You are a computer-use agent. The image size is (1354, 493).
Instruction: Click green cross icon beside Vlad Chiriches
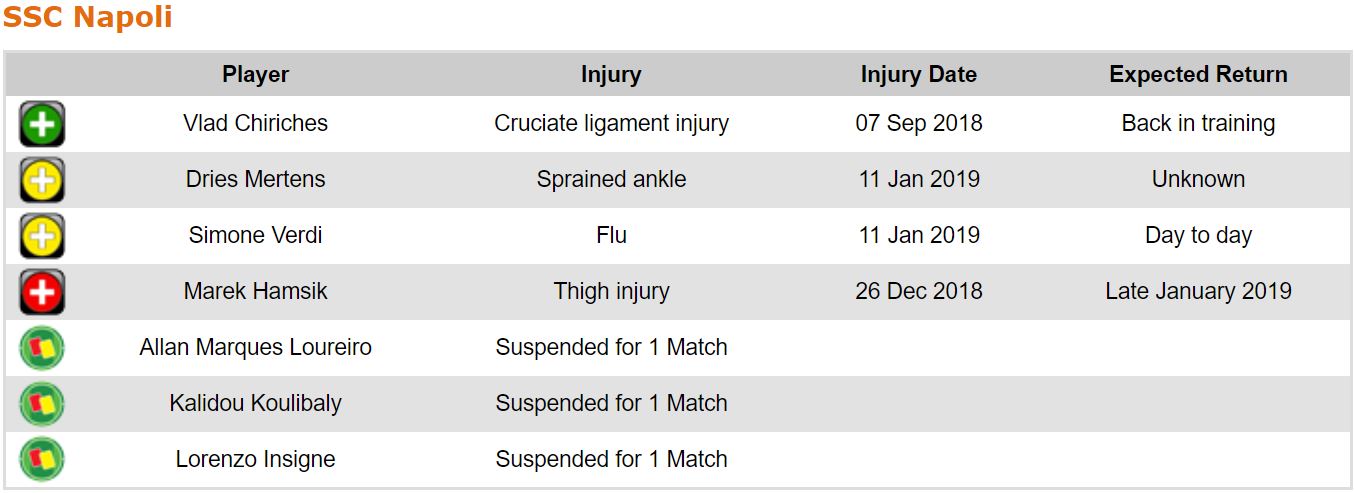pyautogui.click(x=42, y=125)
